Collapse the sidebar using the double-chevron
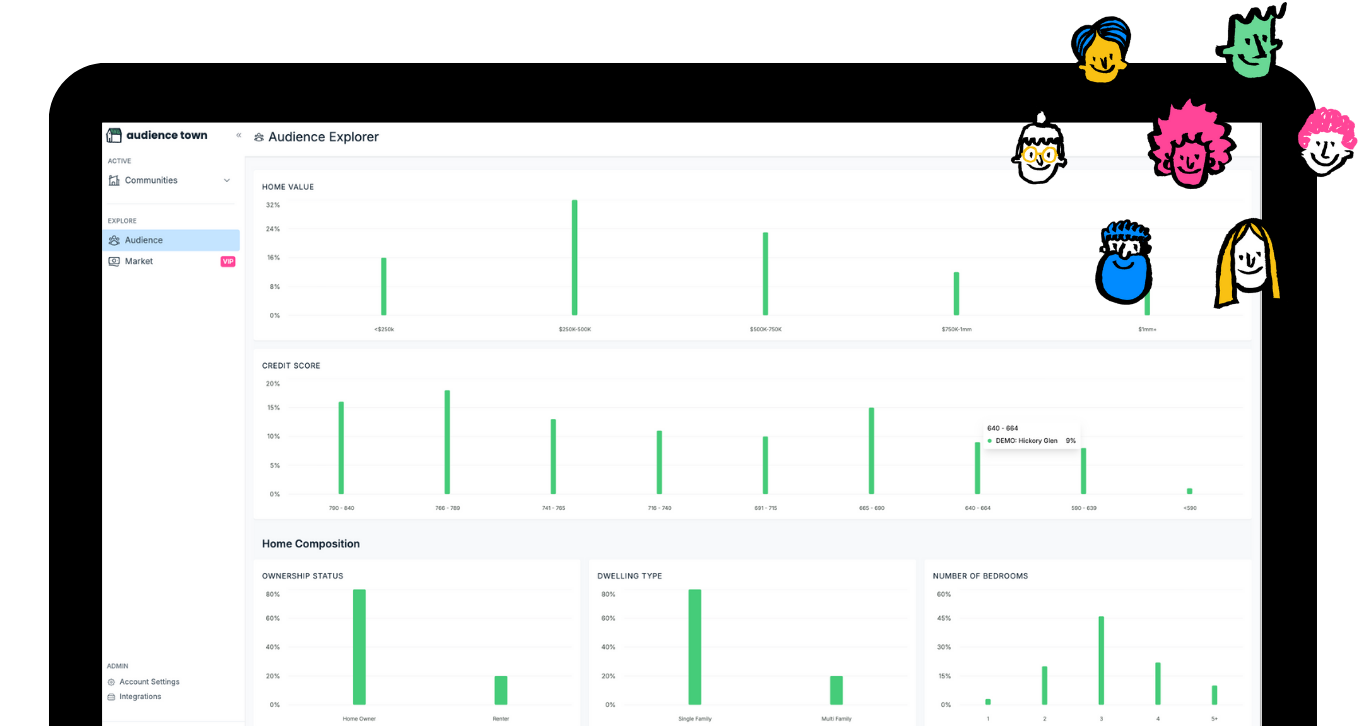The image size is (1366, 726). pos(238,134)
